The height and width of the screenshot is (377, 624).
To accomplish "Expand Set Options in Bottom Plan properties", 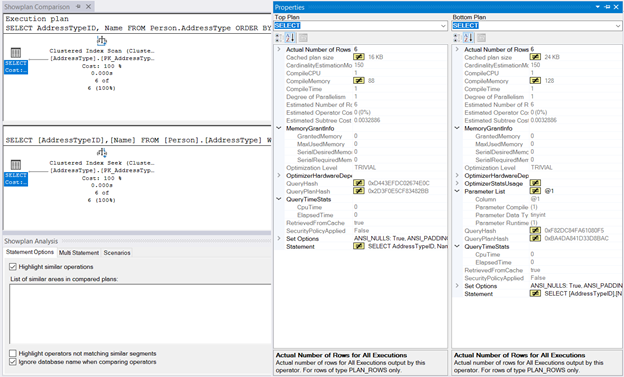I will (x=457, y=286).
